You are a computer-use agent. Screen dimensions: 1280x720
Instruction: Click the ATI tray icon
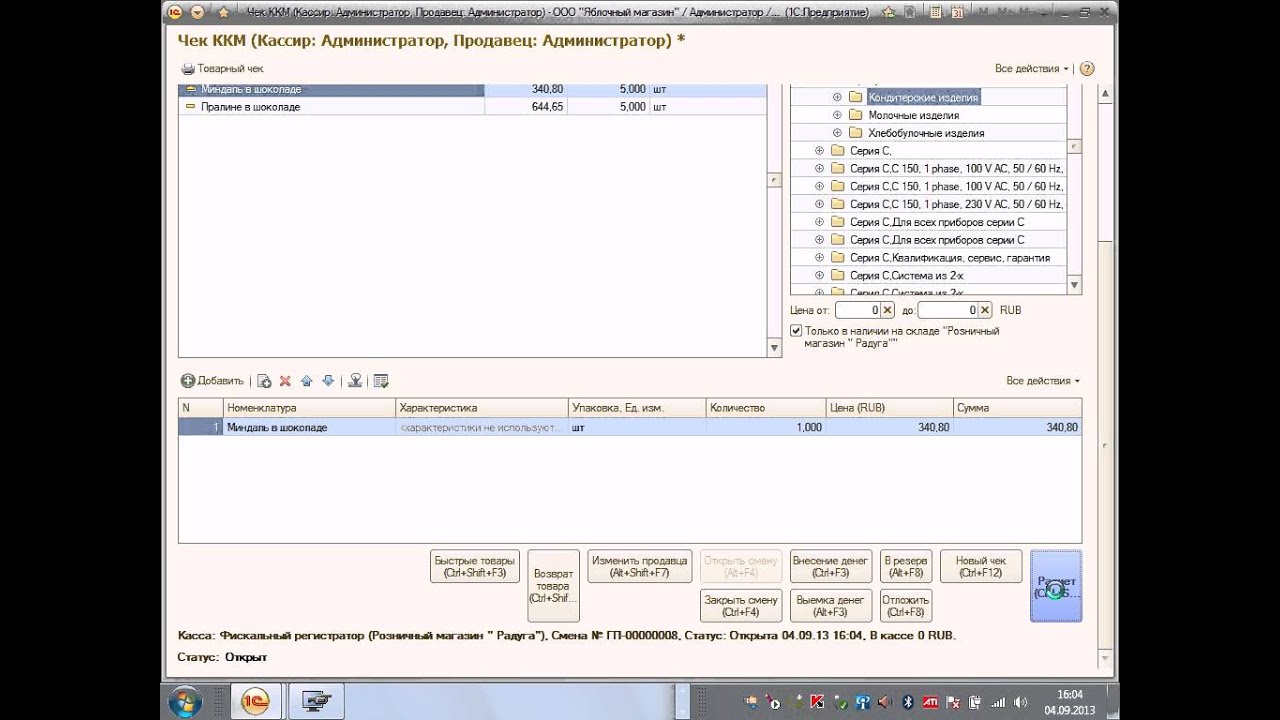point(930,702)
